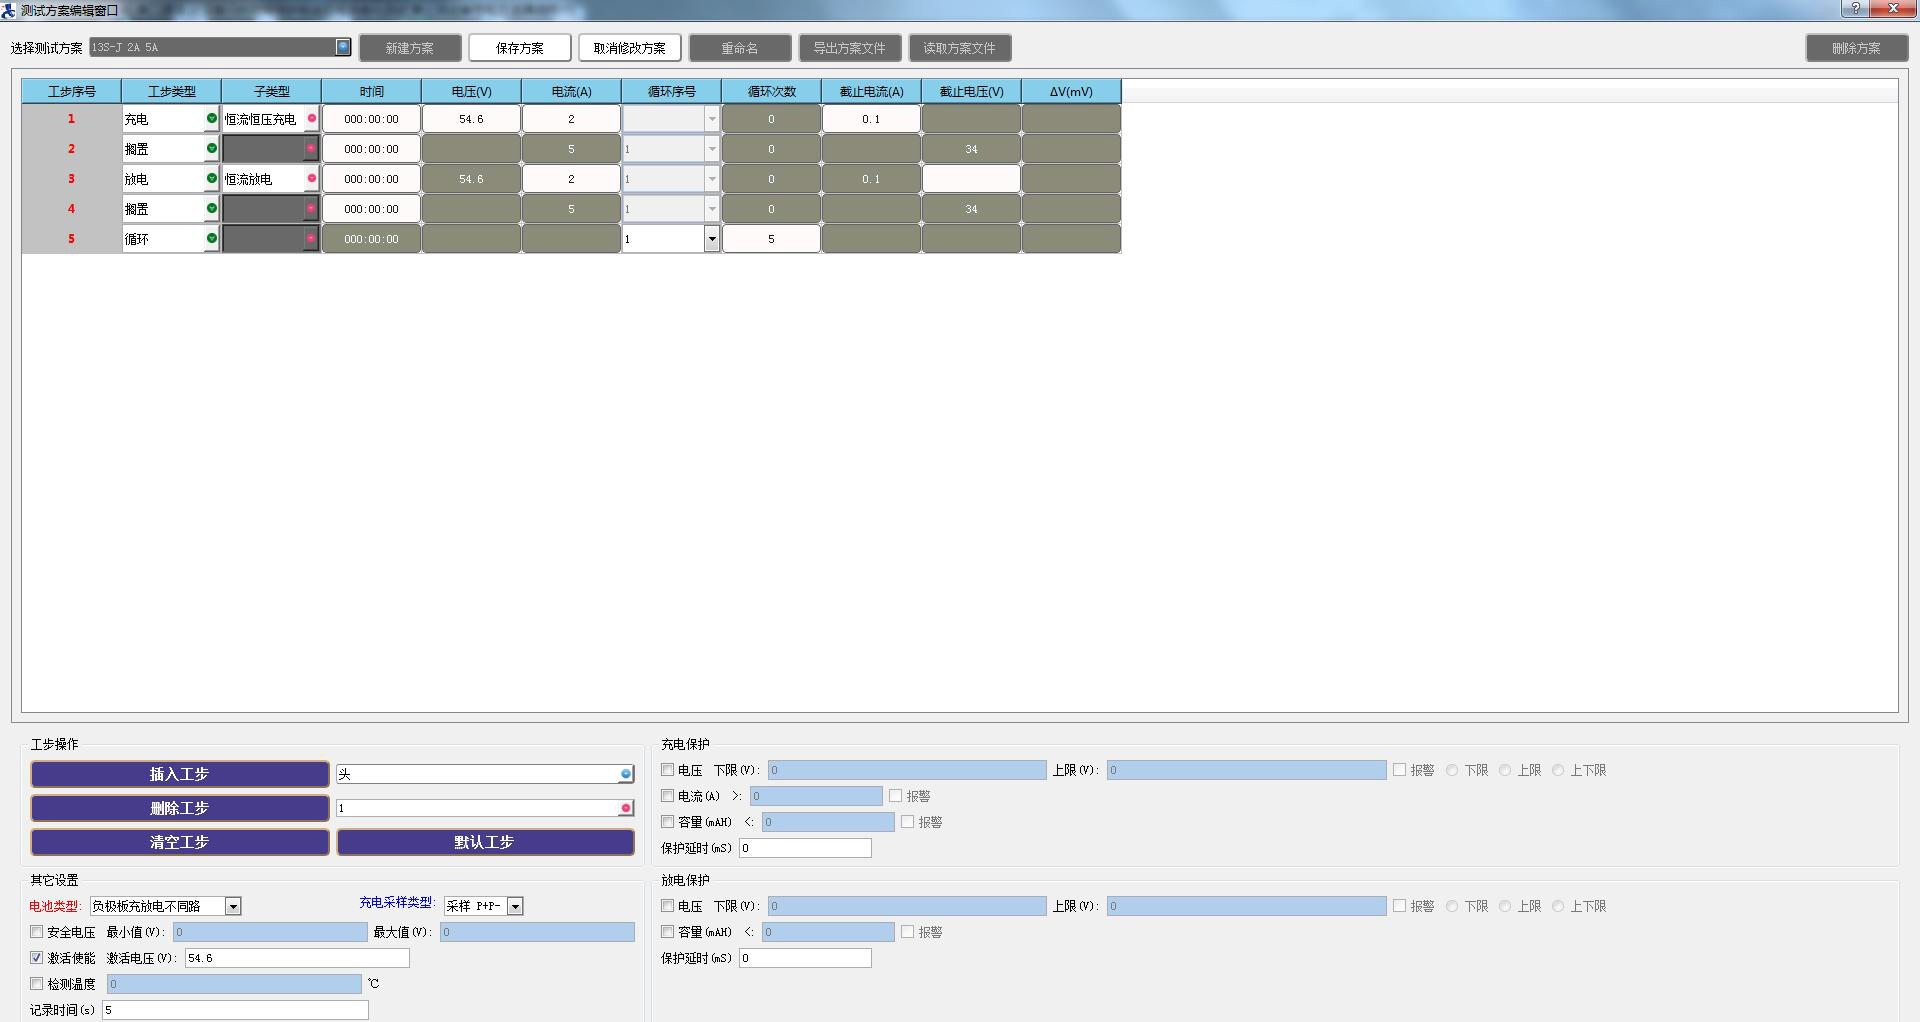Viewport: 1920px width, 1022px height.
Task: Click green icon in step 1 type cell
Action: [211, 119]
